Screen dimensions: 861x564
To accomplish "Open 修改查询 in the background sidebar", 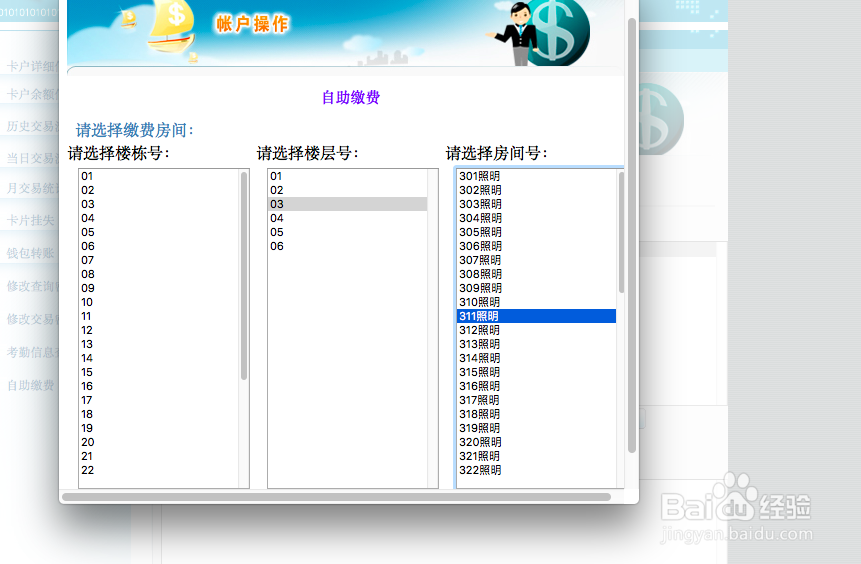I will pos(32,286).
